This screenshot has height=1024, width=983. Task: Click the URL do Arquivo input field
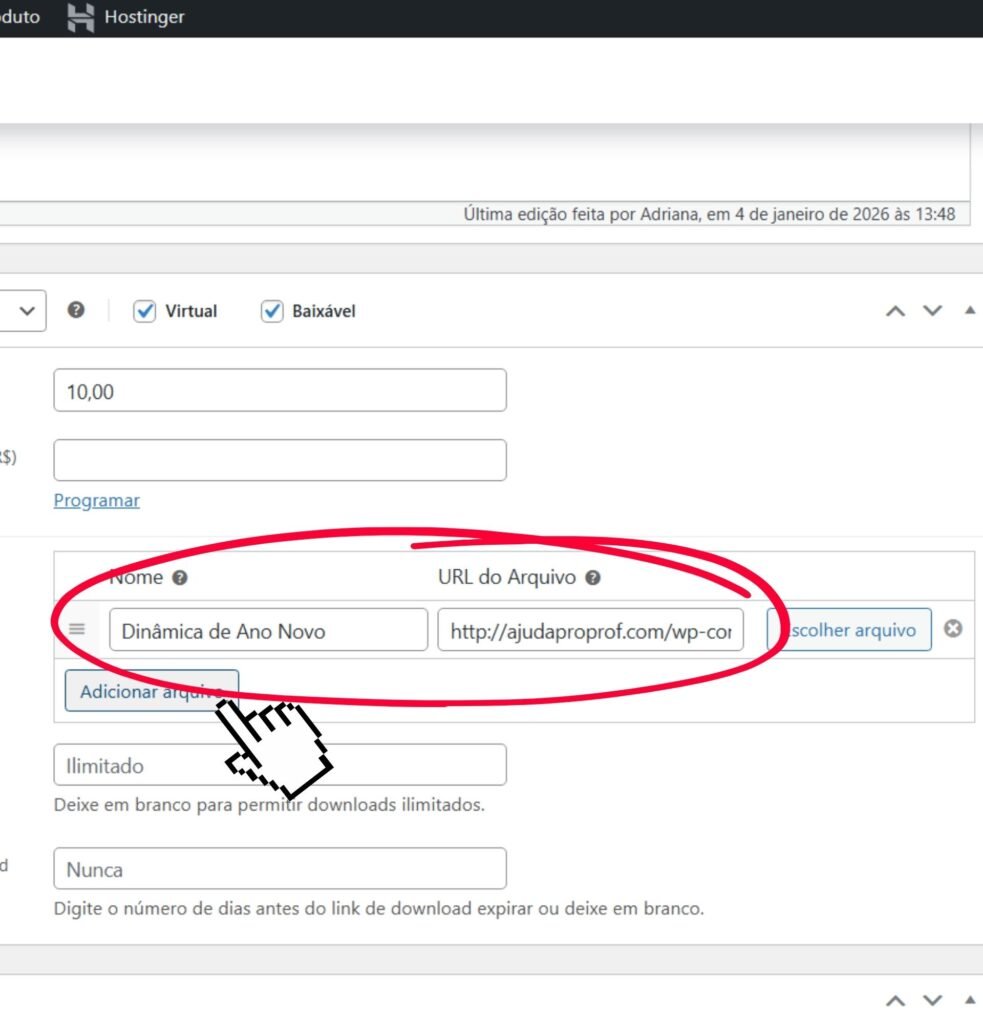click(x=590, y=631)
